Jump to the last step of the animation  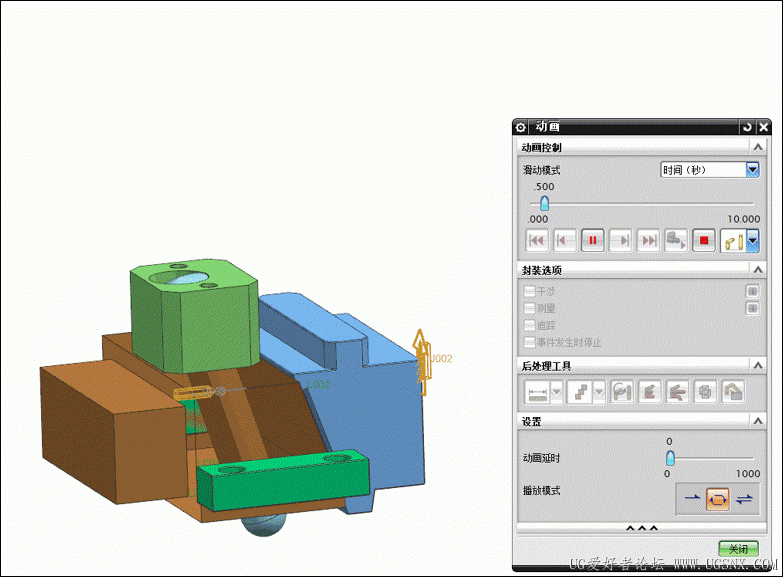click(648, 240)
